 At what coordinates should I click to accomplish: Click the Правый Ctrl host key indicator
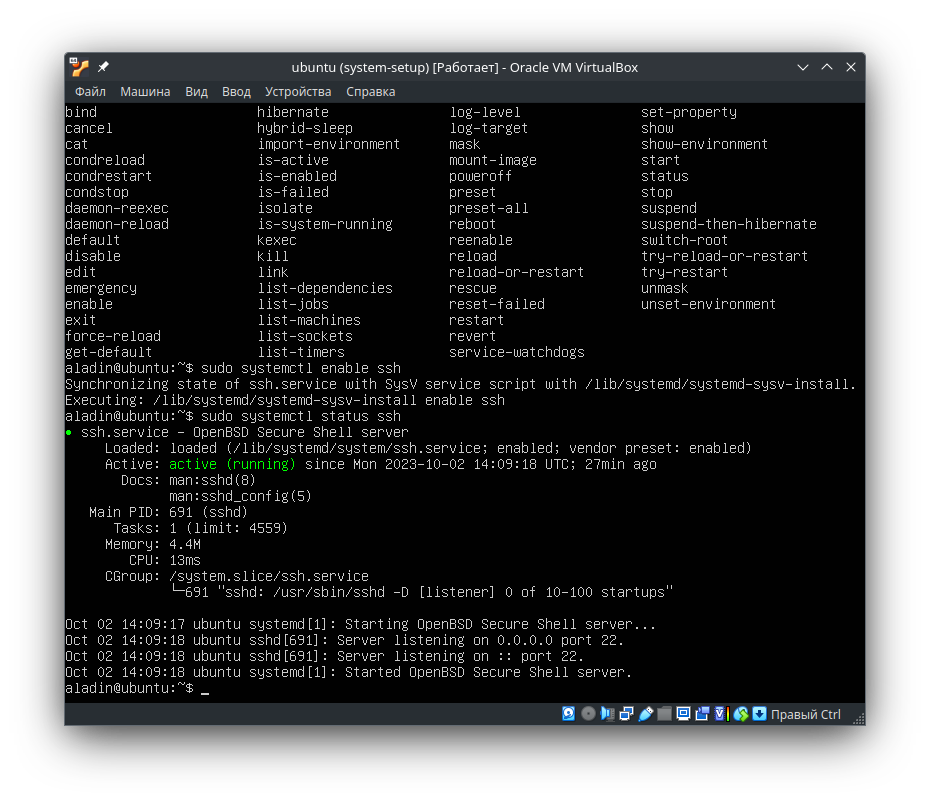click(x=806, y=714)
